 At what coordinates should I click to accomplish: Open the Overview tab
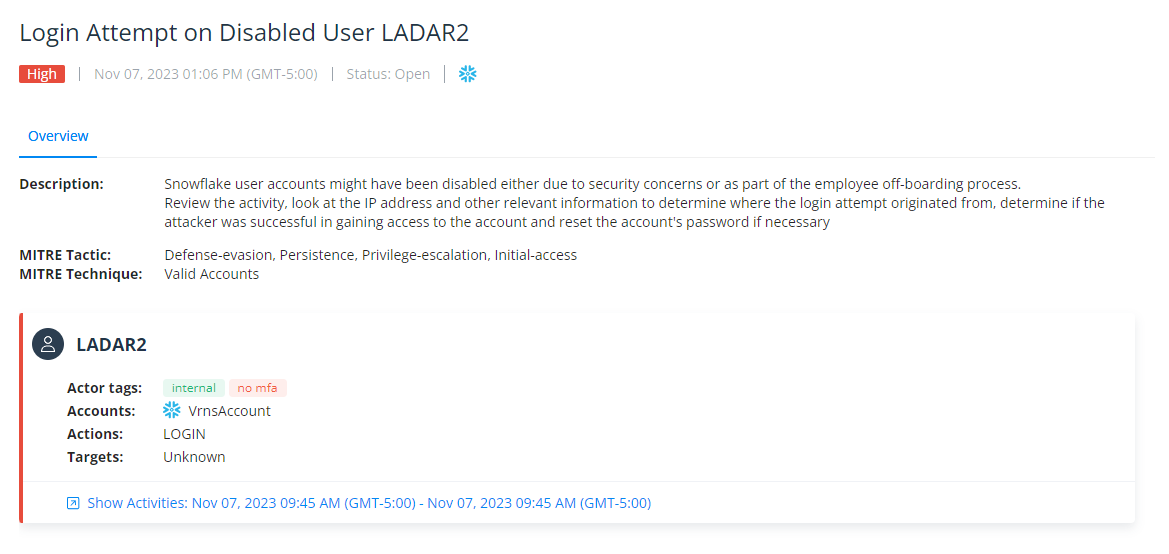pyautogui.click(x=58, y=136)
